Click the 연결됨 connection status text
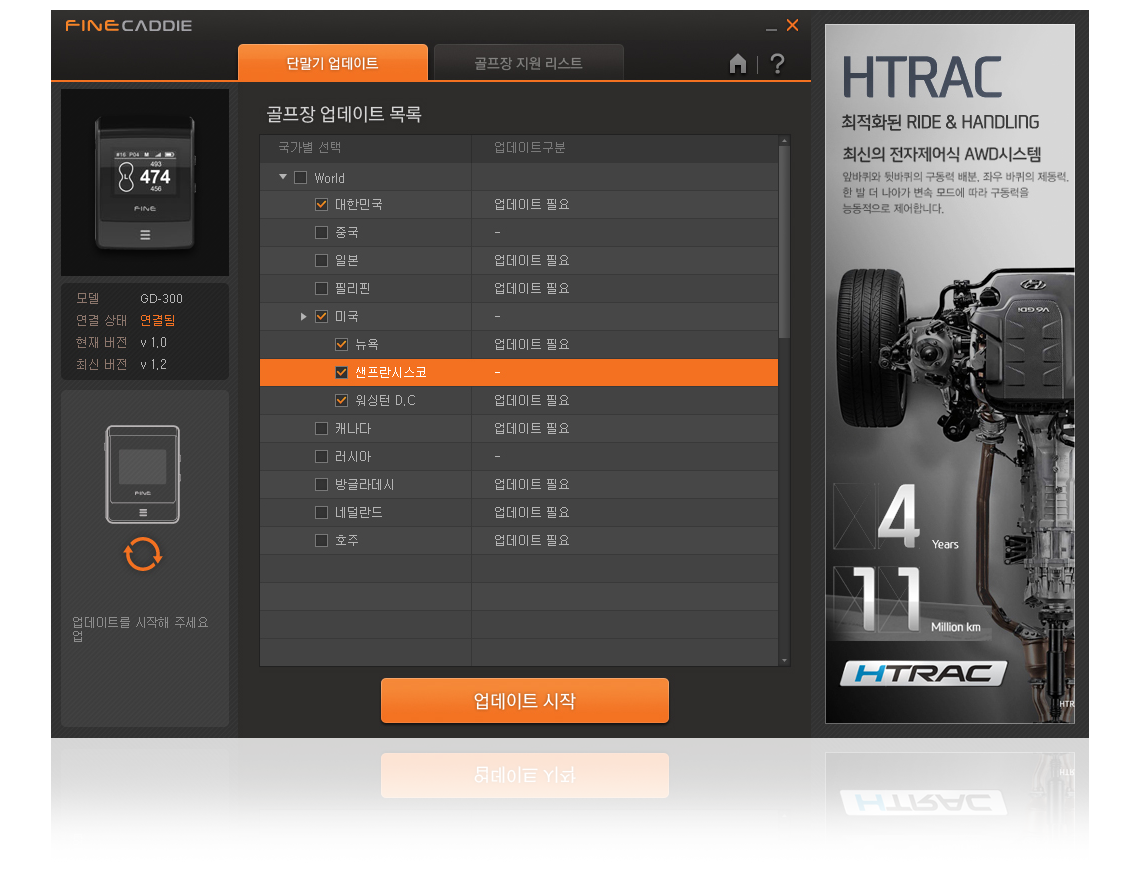The image size is (1140, 888). click(x=158, y=320)
